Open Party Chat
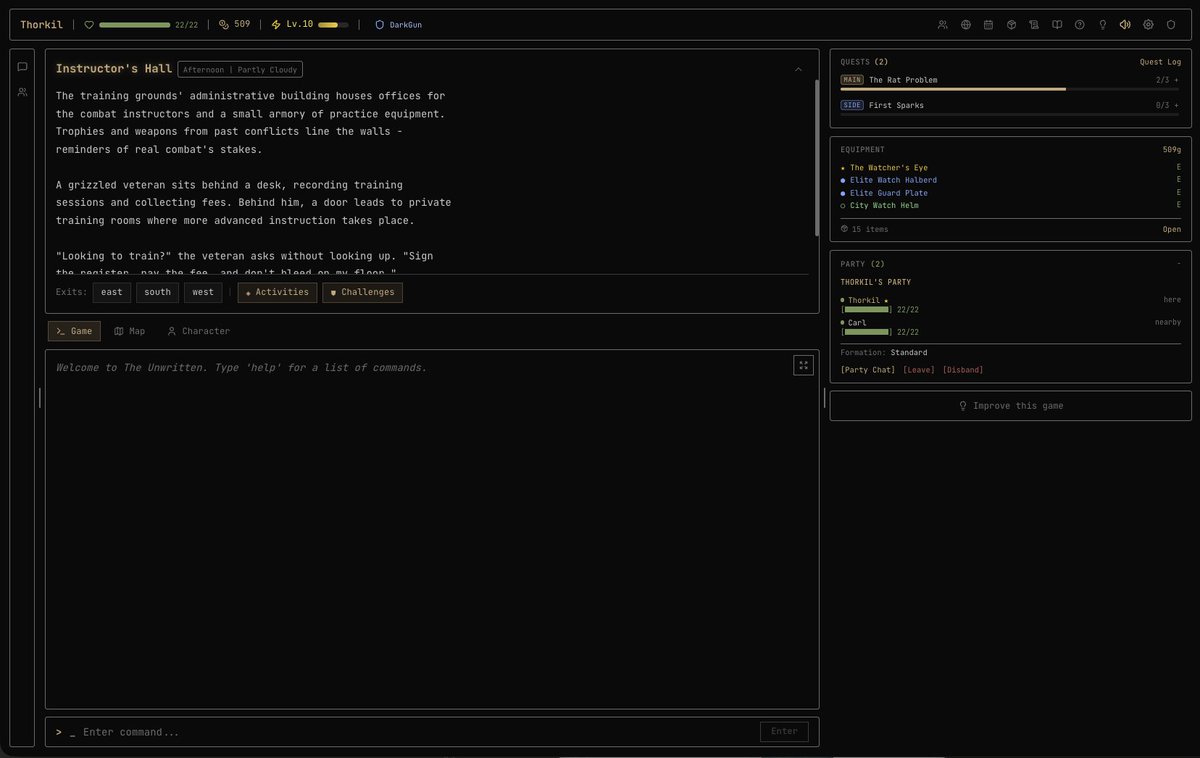The image size is (1200, 758). click(x=868, y=370)
